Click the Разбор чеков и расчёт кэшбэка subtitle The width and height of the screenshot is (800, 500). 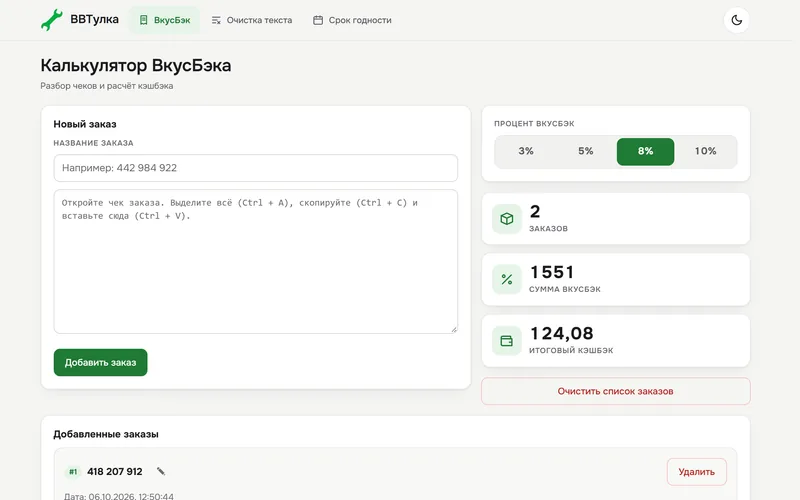pyautogui.click(x=107, y=86)
